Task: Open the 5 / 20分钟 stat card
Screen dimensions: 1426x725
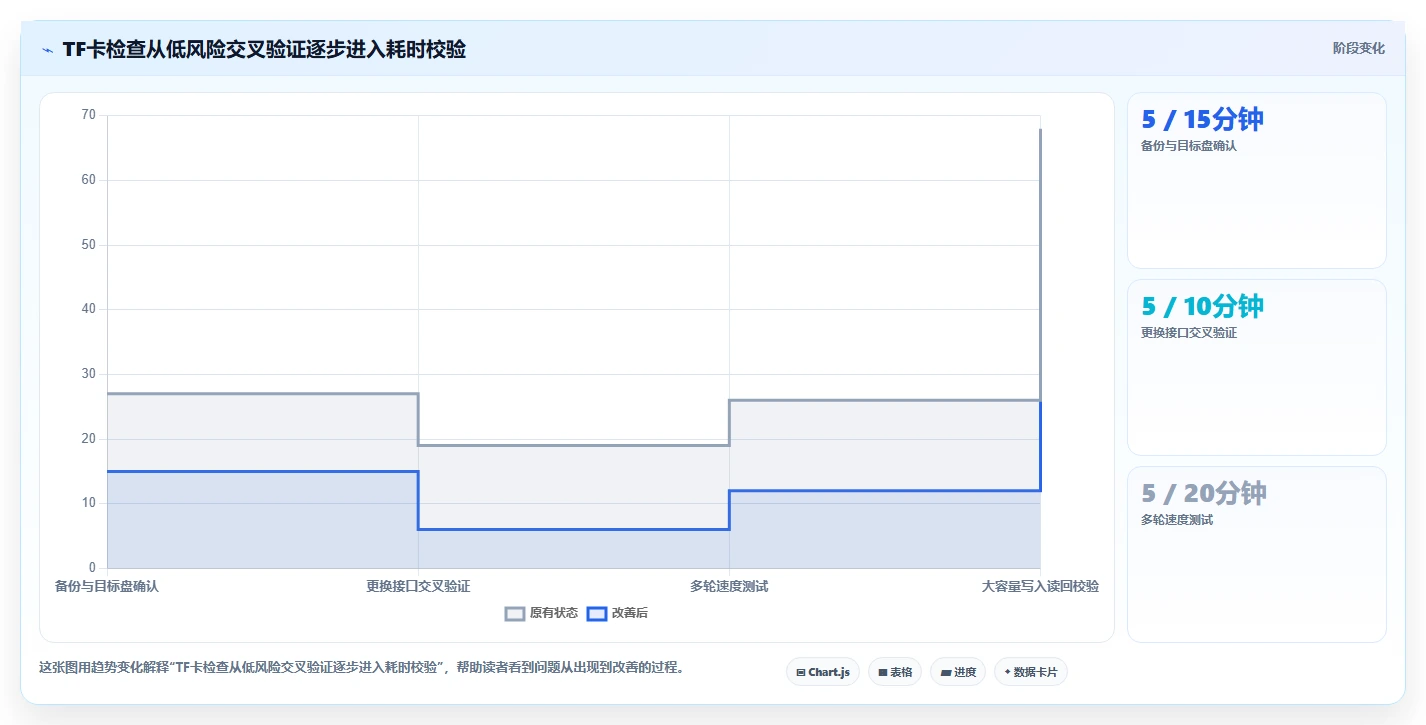Action: tap(1257, 555)
